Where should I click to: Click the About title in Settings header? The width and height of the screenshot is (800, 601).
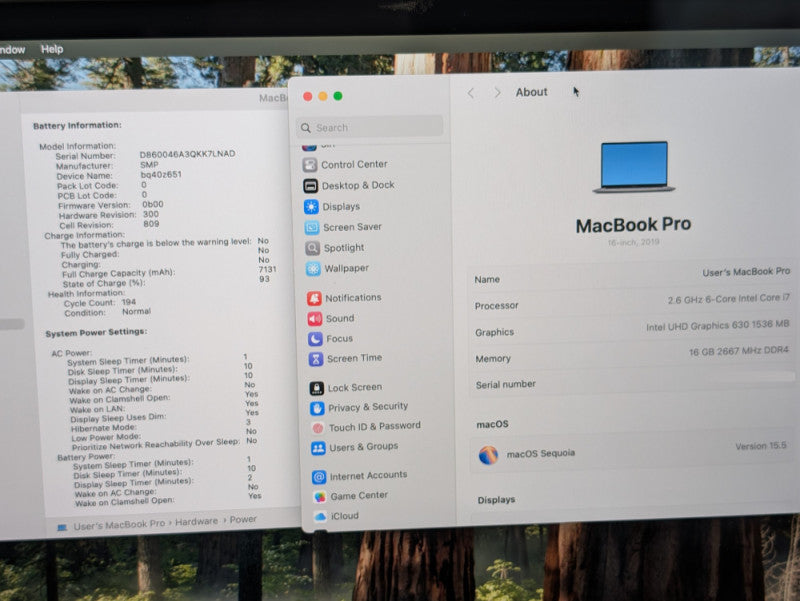tap(531, 92)
